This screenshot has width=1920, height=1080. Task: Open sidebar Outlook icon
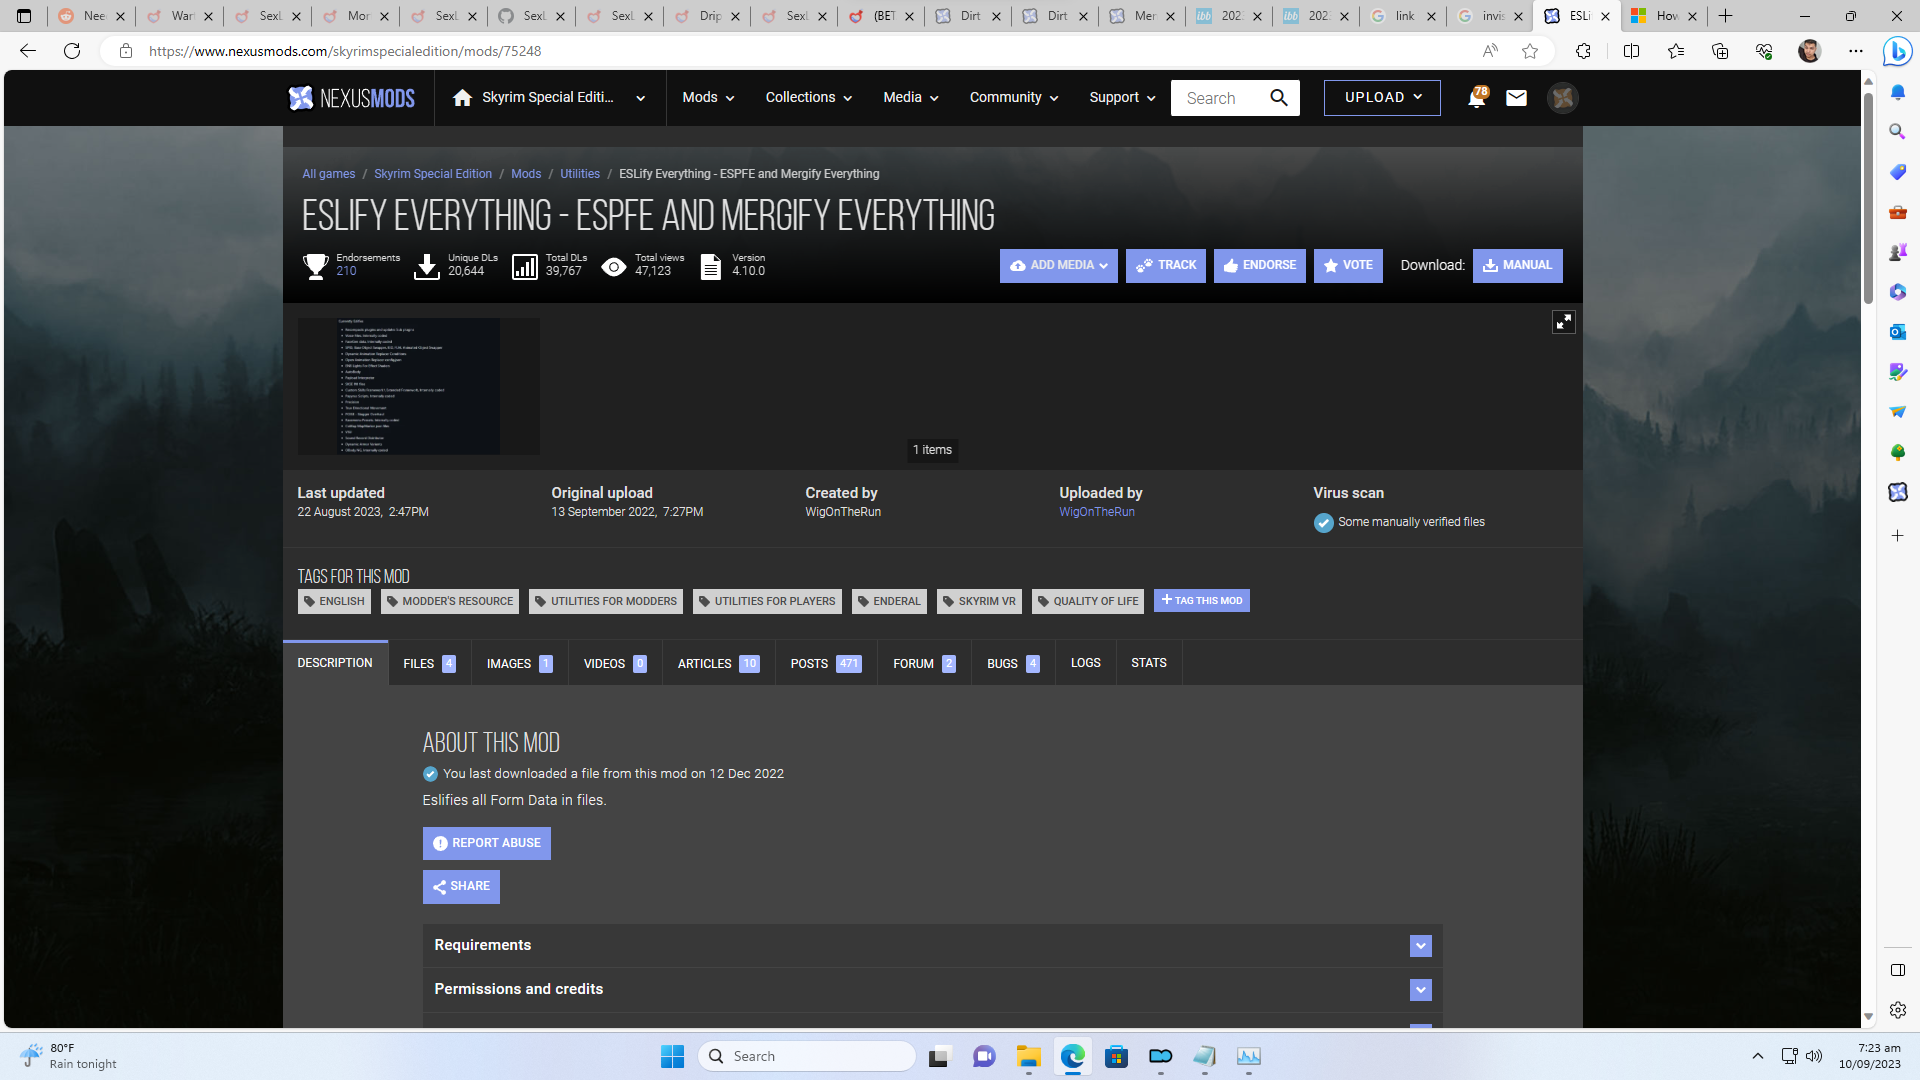[1897, 331]
